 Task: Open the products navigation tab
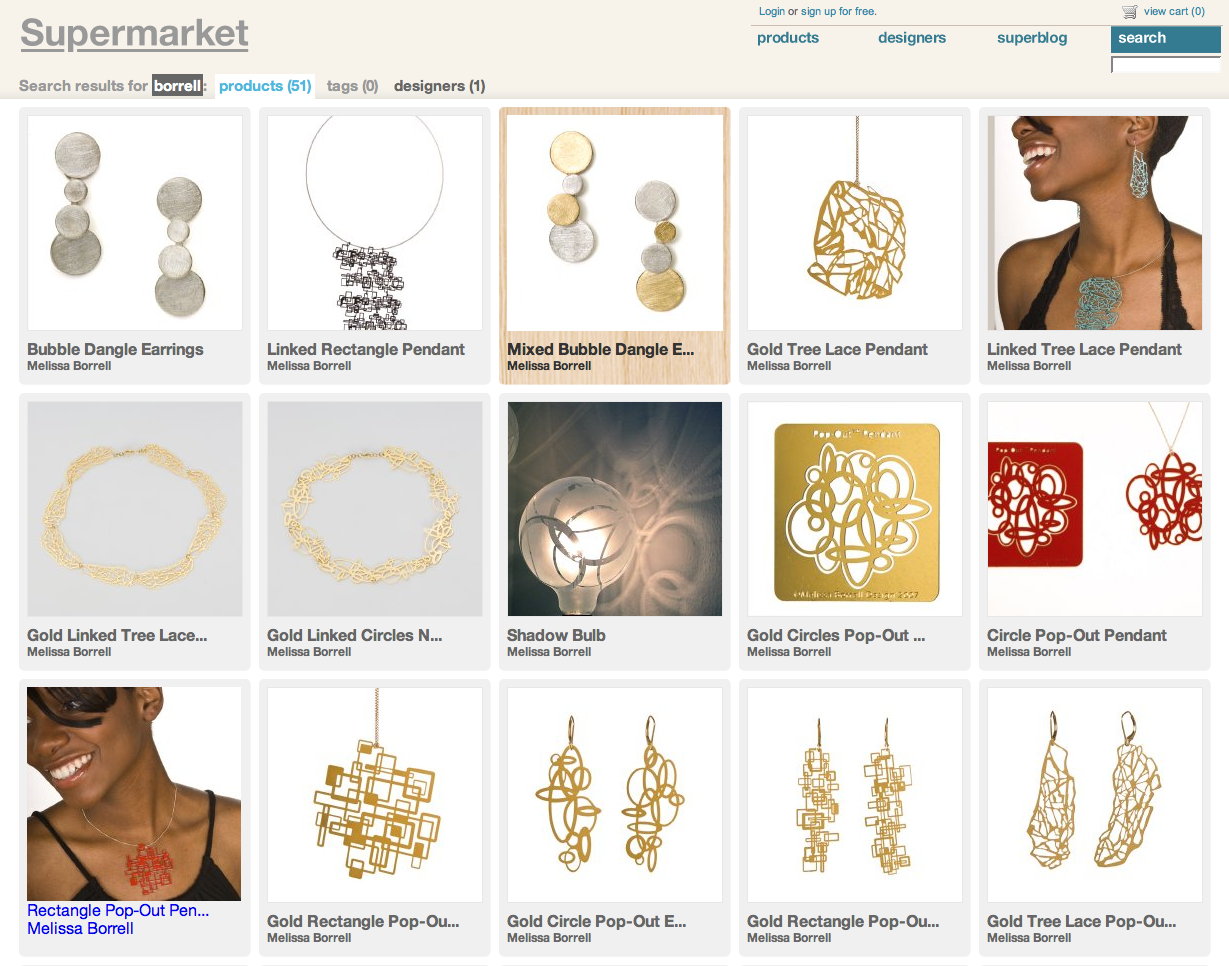click(x=788, y=38)
